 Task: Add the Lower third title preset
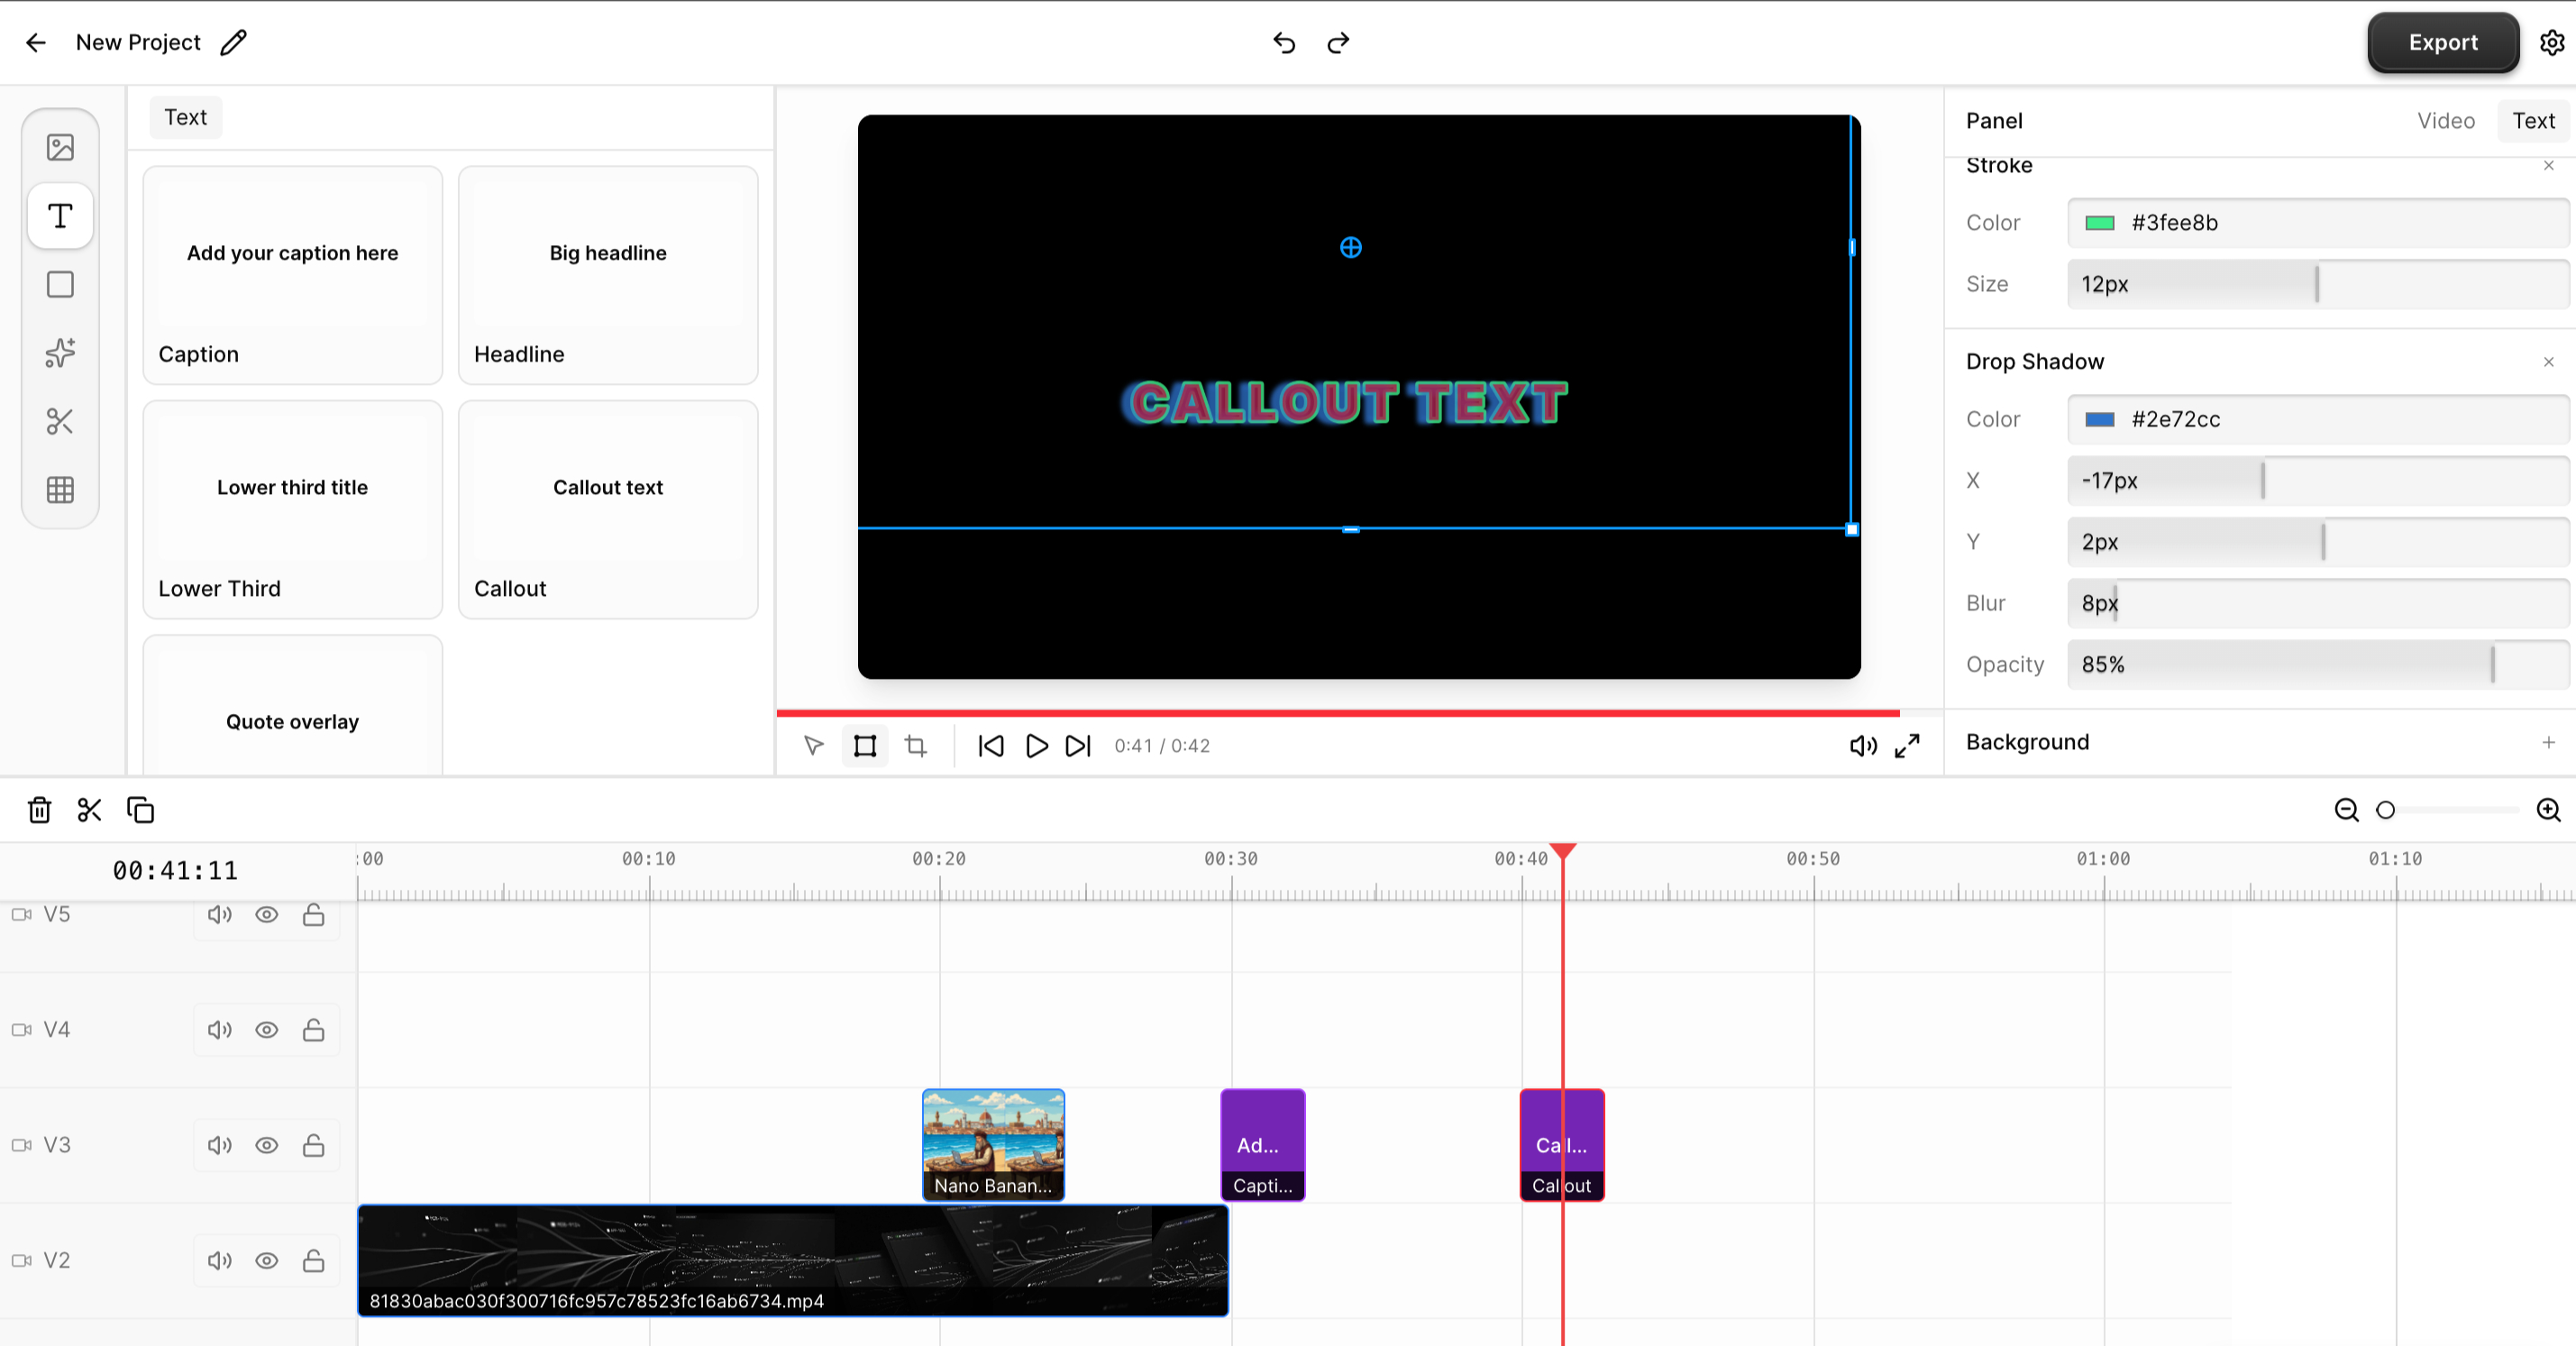coord(292,509)
